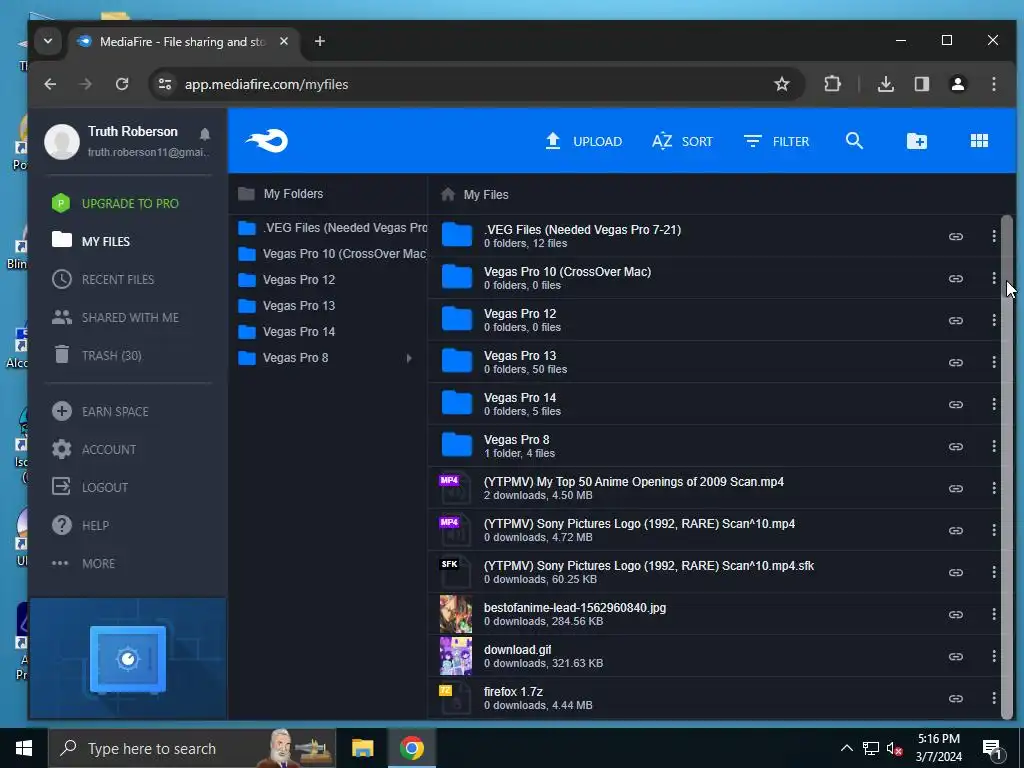Open Help in sidebar
Screen dimensions: 1024x768
click(x=80, y=525)
